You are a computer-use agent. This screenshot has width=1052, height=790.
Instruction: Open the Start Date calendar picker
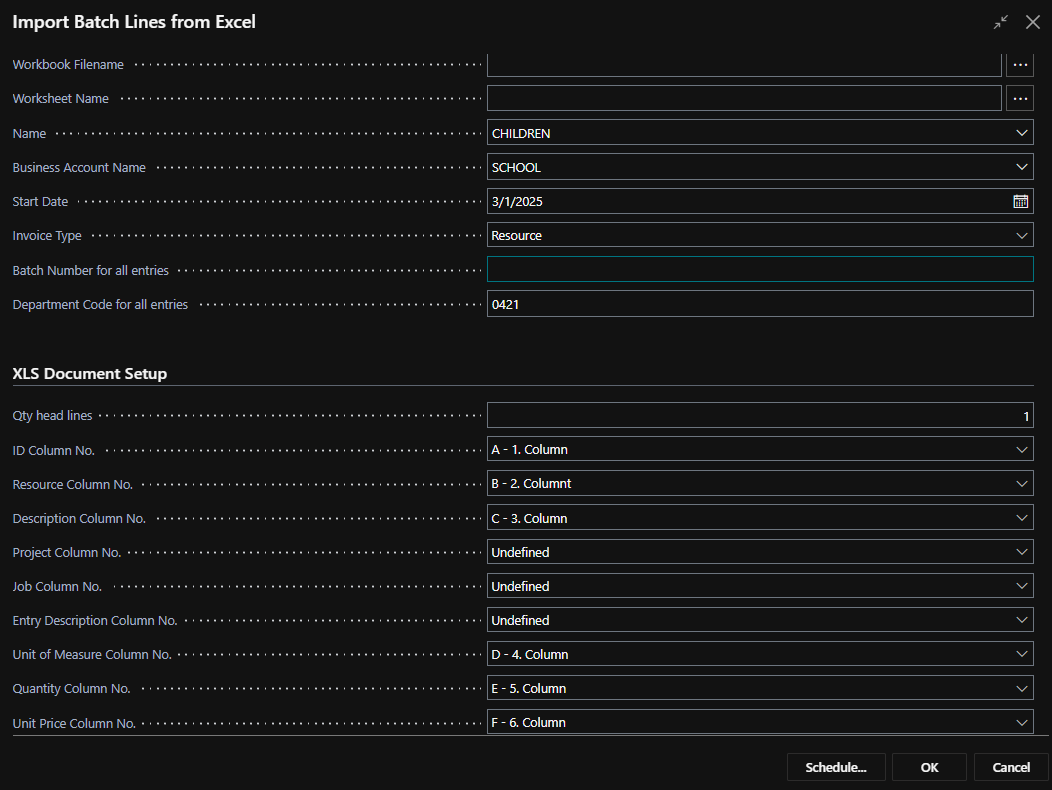(x=1020, y=201)
